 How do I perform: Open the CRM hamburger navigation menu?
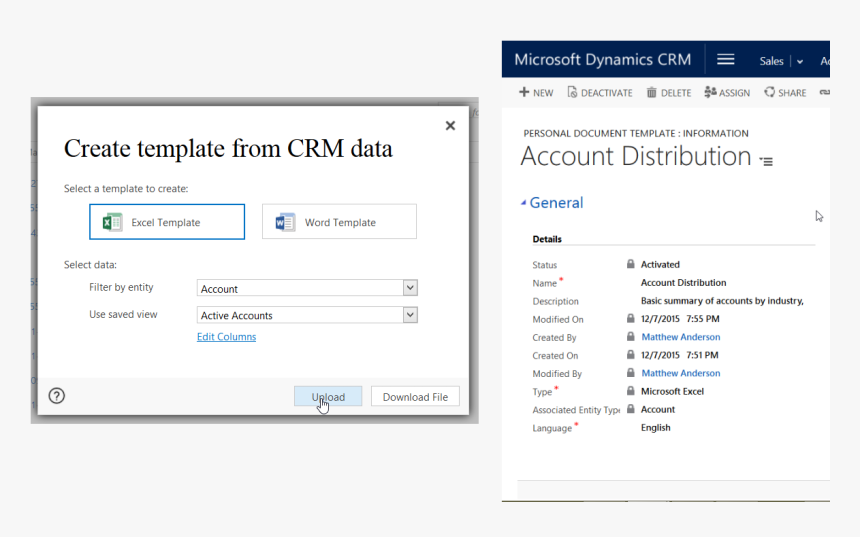[726, 59]
